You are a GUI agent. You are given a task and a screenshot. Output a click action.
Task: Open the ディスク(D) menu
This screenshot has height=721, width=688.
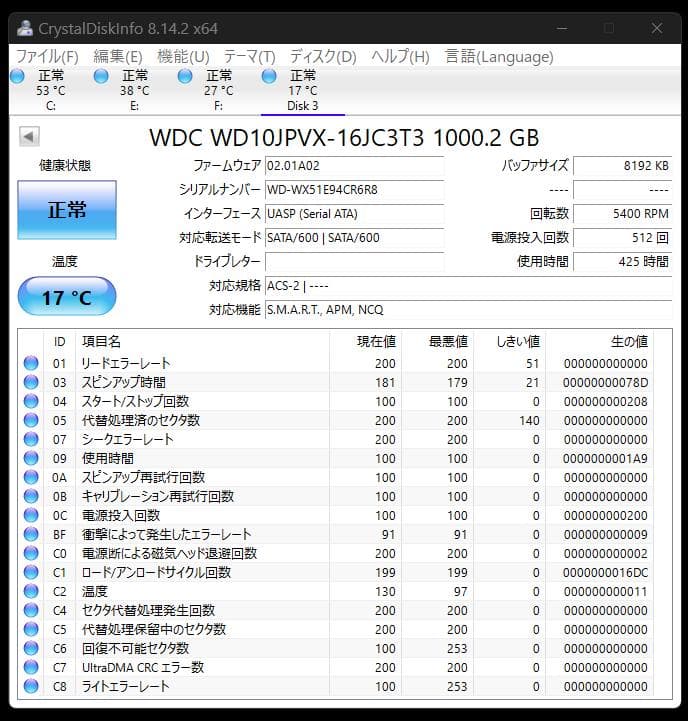[323, 57]
